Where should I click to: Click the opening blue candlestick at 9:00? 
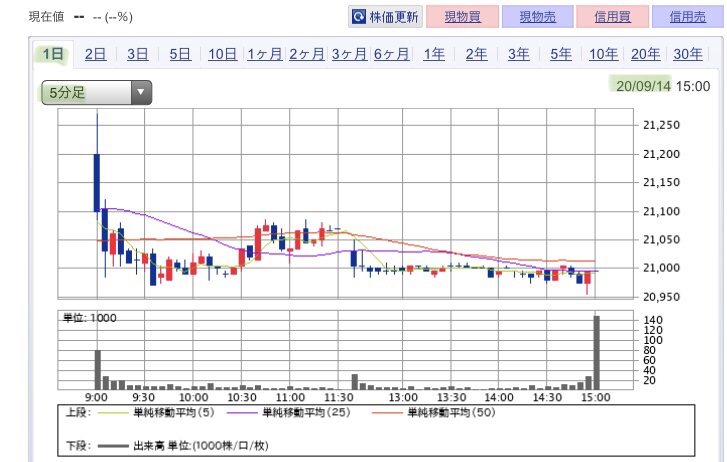click(x=96, y=182)
